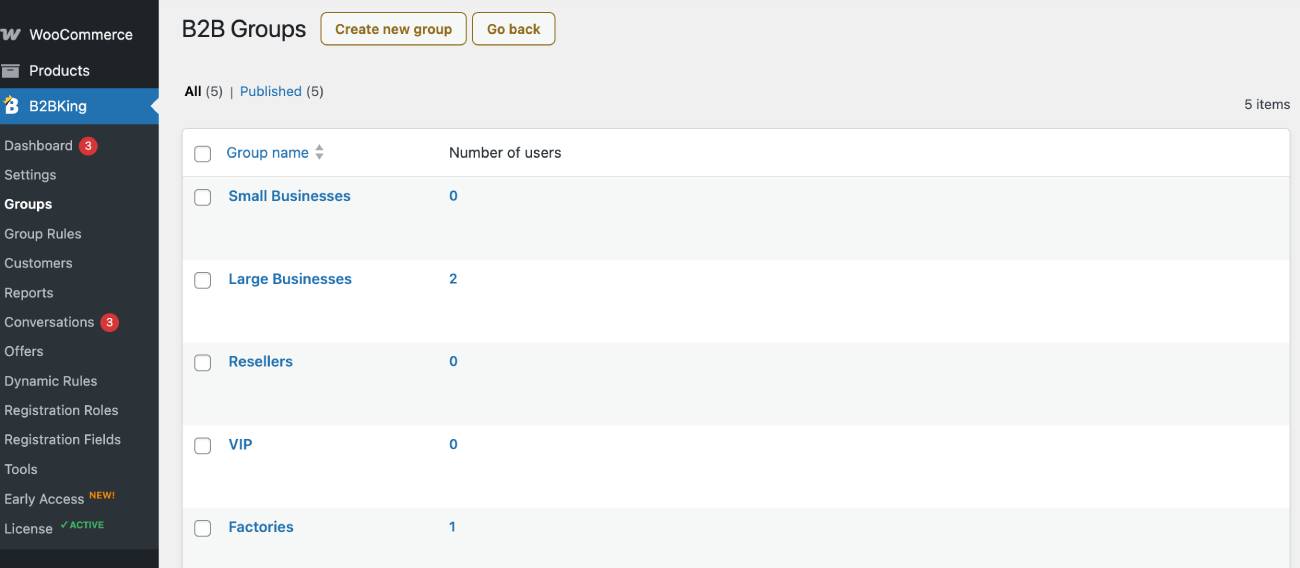This screenshot has height=568, width=1300.
Task: Go to Registration Fields menu item
Action: coord(62,439)
